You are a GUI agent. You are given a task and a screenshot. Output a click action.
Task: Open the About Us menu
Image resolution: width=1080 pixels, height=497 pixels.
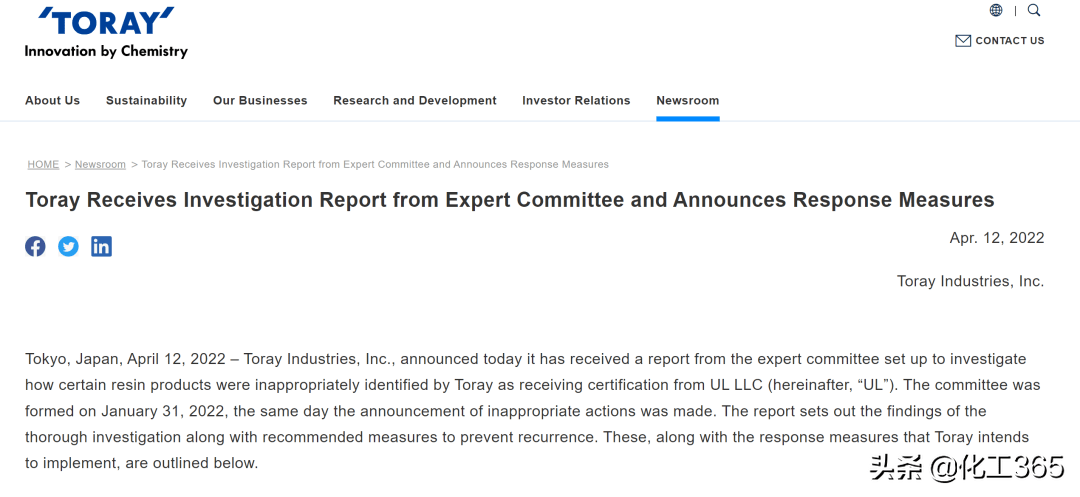(52, 101)
